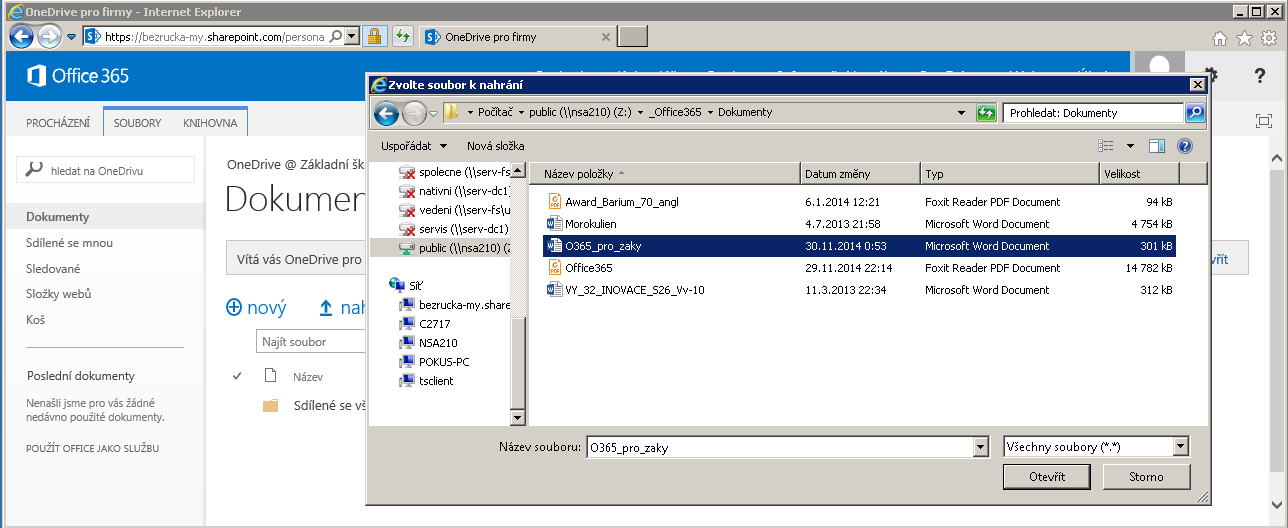Toggle focus-on-content icon in SharePoint
Image resolution: width=1288 pixels, height=528 pixels.
coord(1263,120)
